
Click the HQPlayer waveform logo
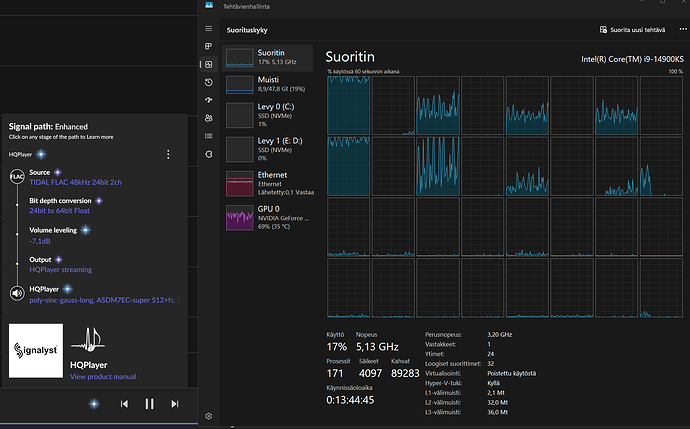[88, 340]
